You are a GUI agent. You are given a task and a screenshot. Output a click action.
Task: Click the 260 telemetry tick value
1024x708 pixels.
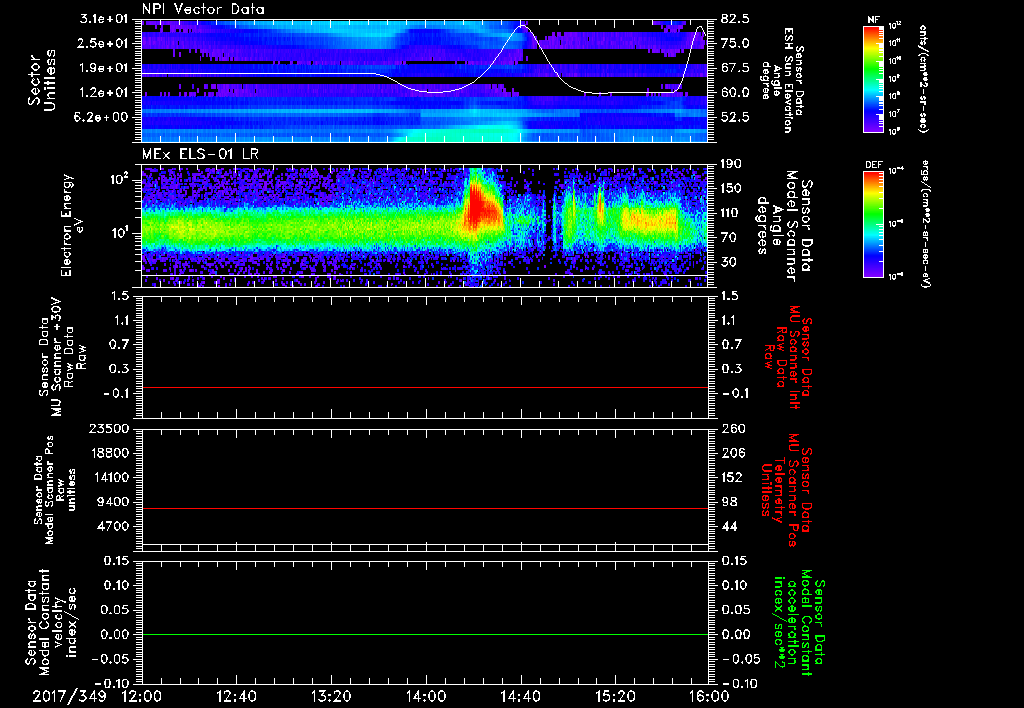click(x=732, y=428)
